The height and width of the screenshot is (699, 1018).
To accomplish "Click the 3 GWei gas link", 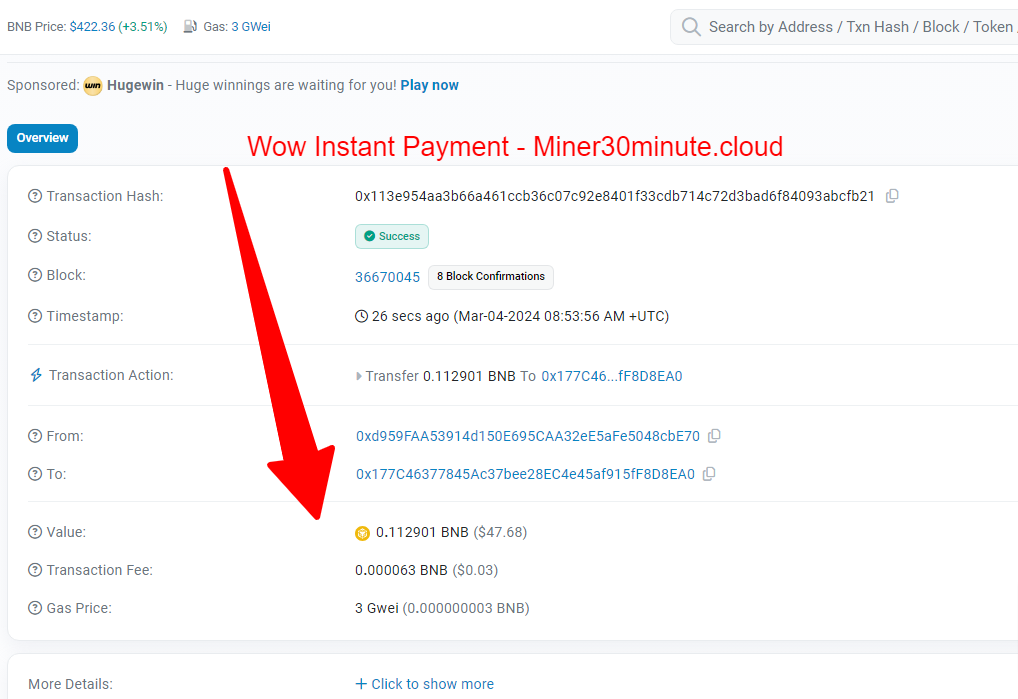I will point(251,27).
